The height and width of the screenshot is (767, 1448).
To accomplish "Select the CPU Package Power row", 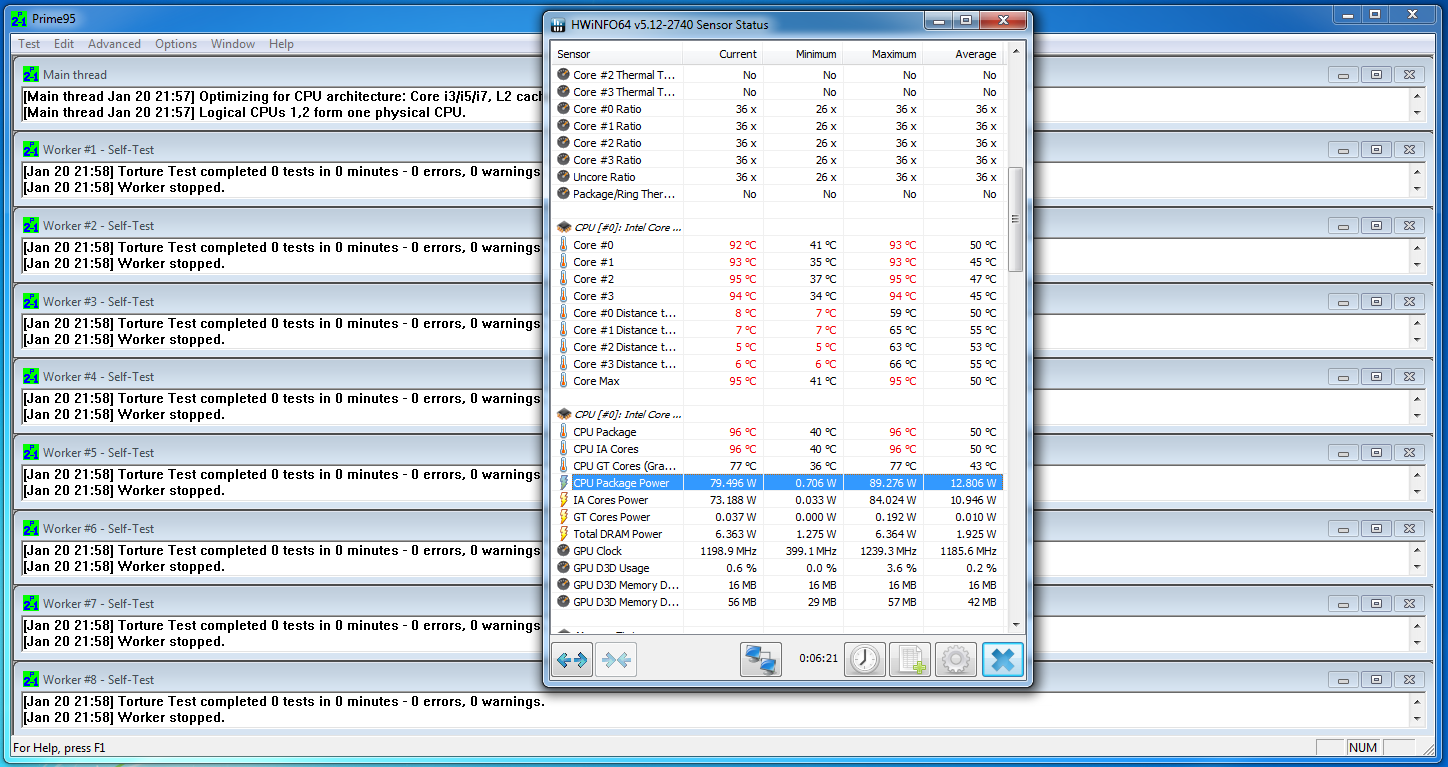I will point(620,483).
